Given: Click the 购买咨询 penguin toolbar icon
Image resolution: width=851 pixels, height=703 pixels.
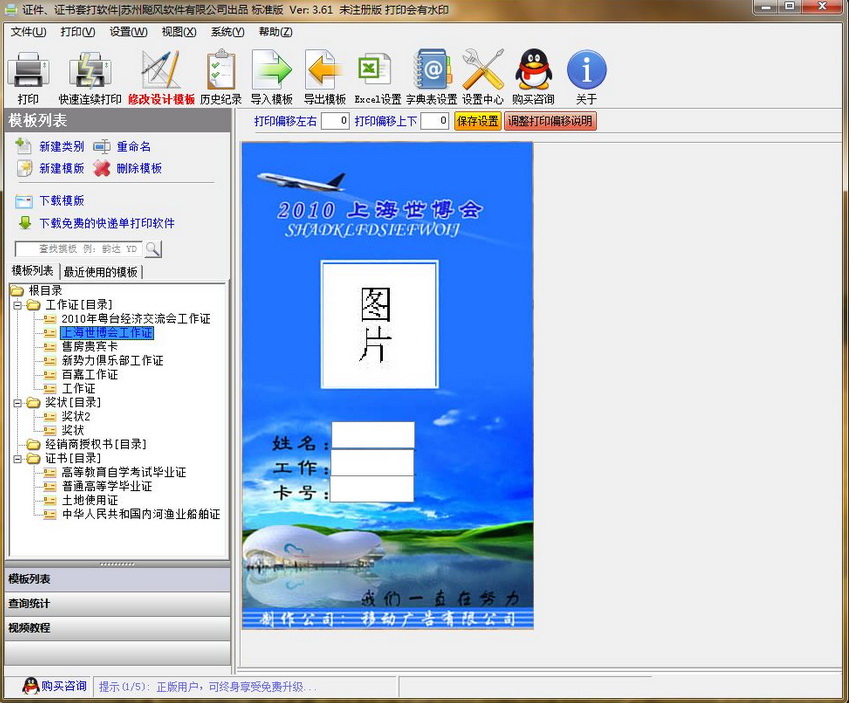Looking at the screenshot, I should 534,69.
